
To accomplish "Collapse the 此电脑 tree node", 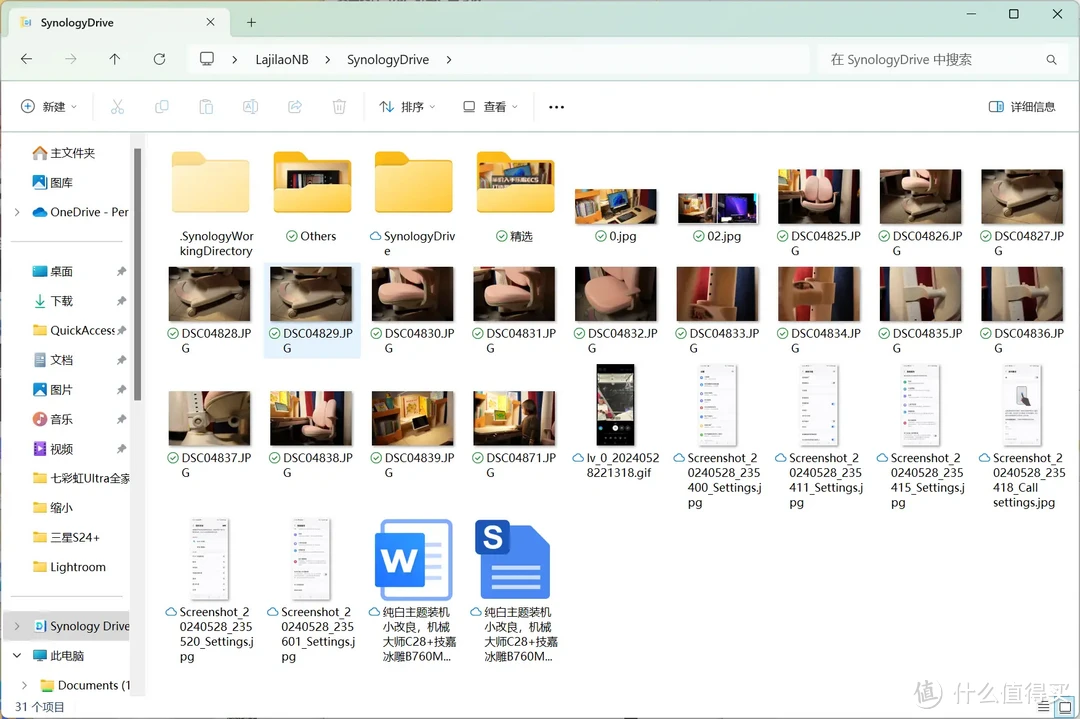I will tap(17, 656).
